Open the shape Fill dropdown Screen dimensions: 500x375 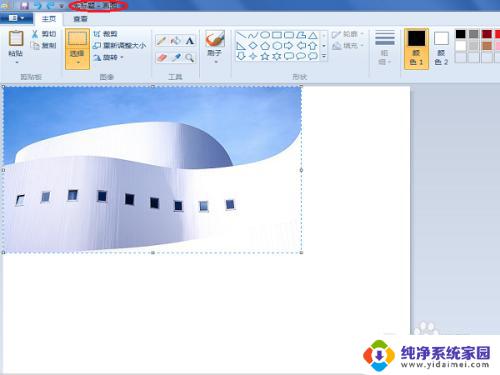point(348,45)
